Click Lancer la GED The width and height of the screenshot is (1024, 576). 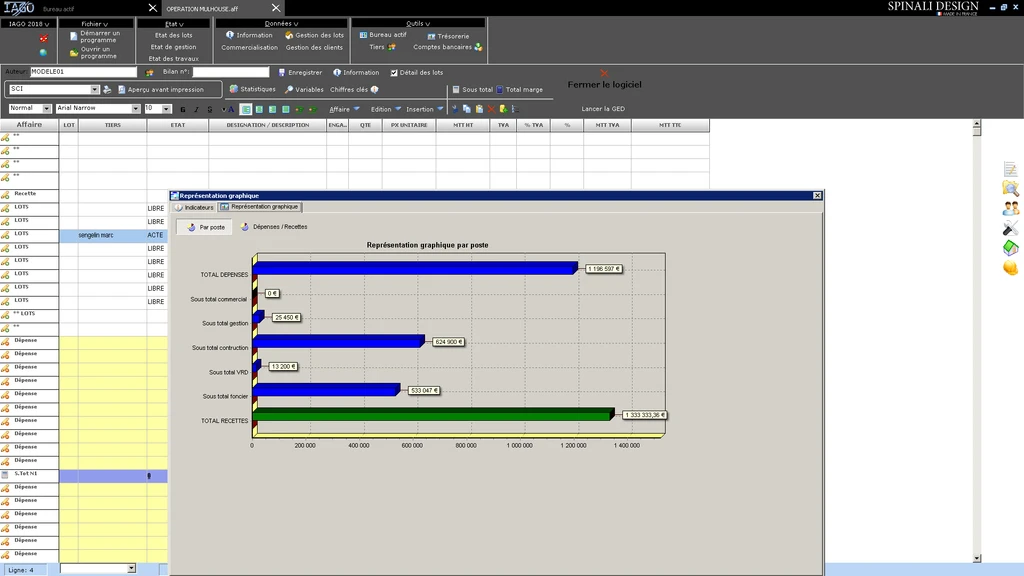[603, 109]
